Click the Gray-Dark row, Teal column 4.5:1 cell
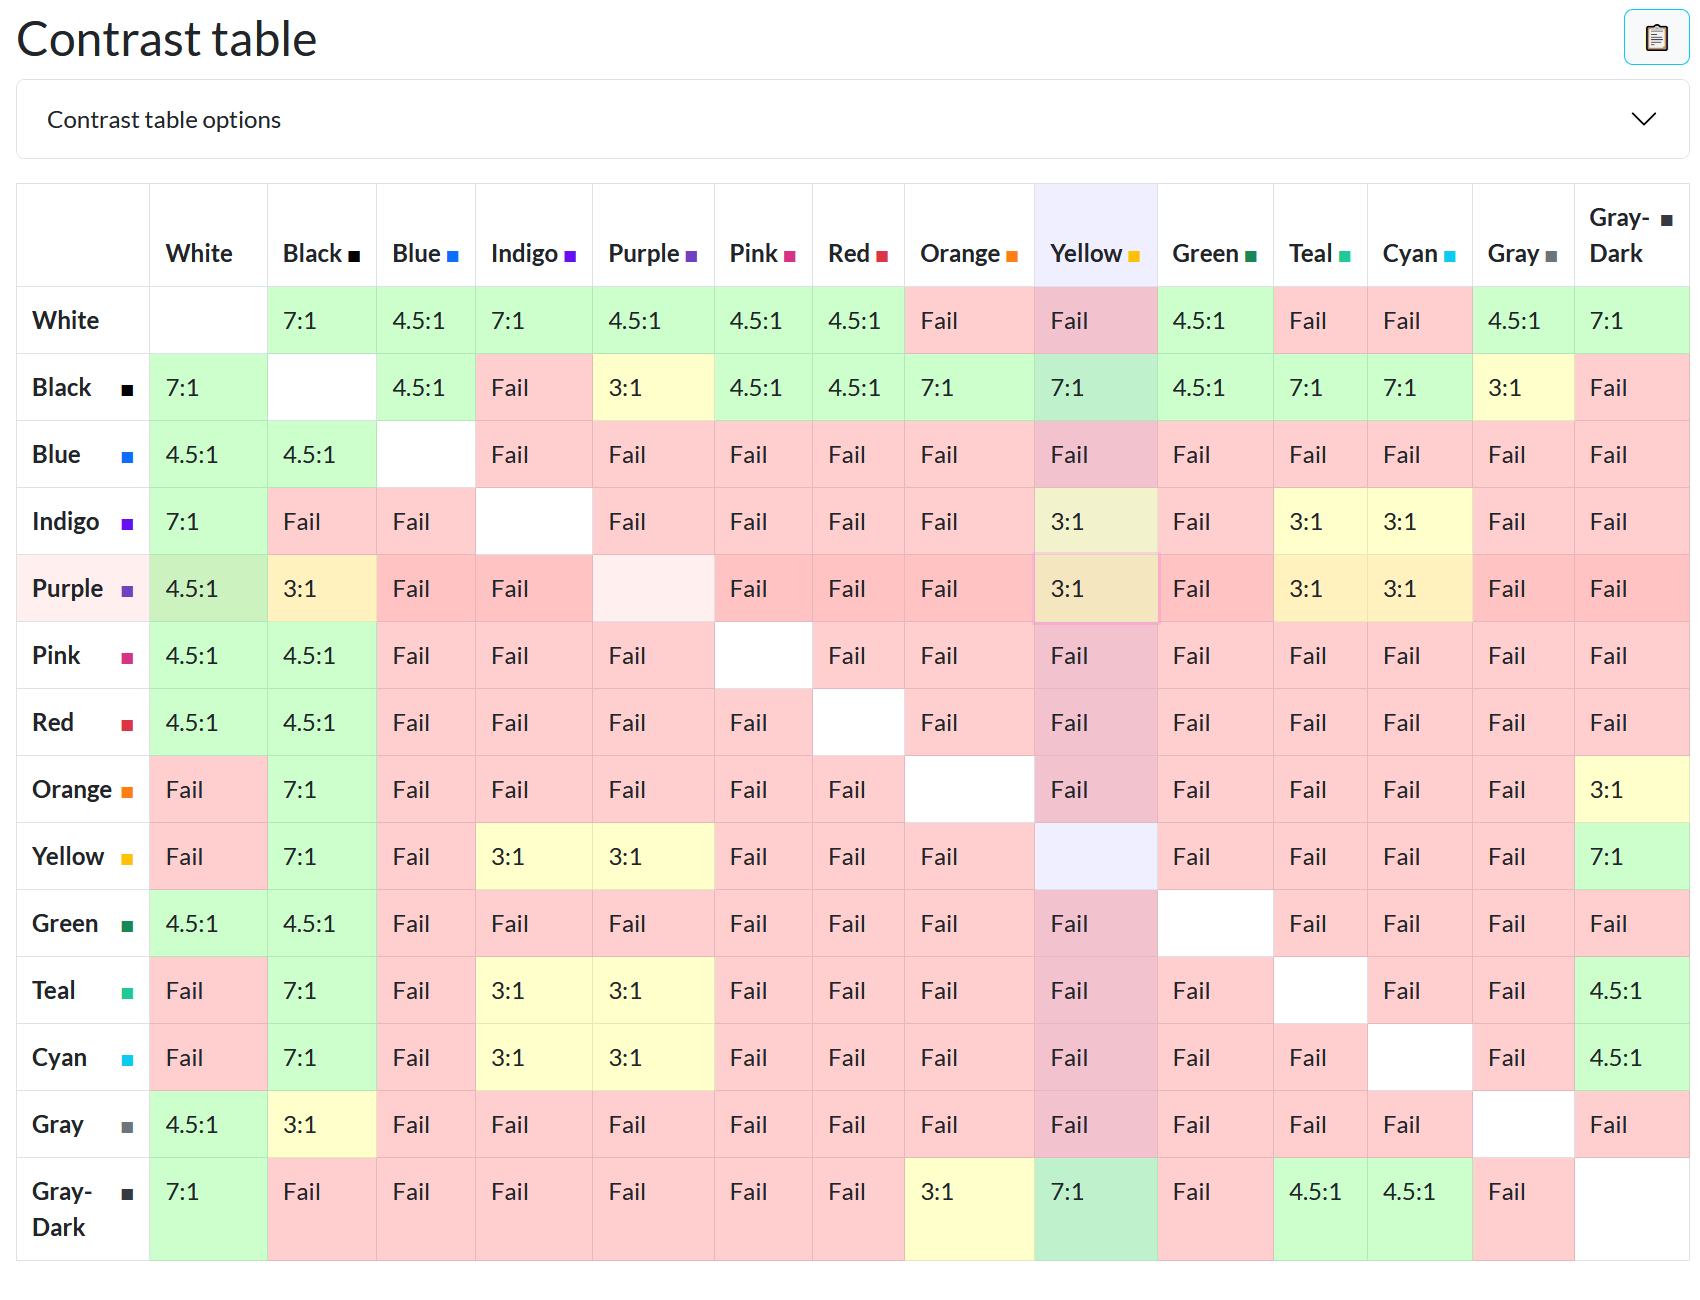 tap(1320, 1209)
